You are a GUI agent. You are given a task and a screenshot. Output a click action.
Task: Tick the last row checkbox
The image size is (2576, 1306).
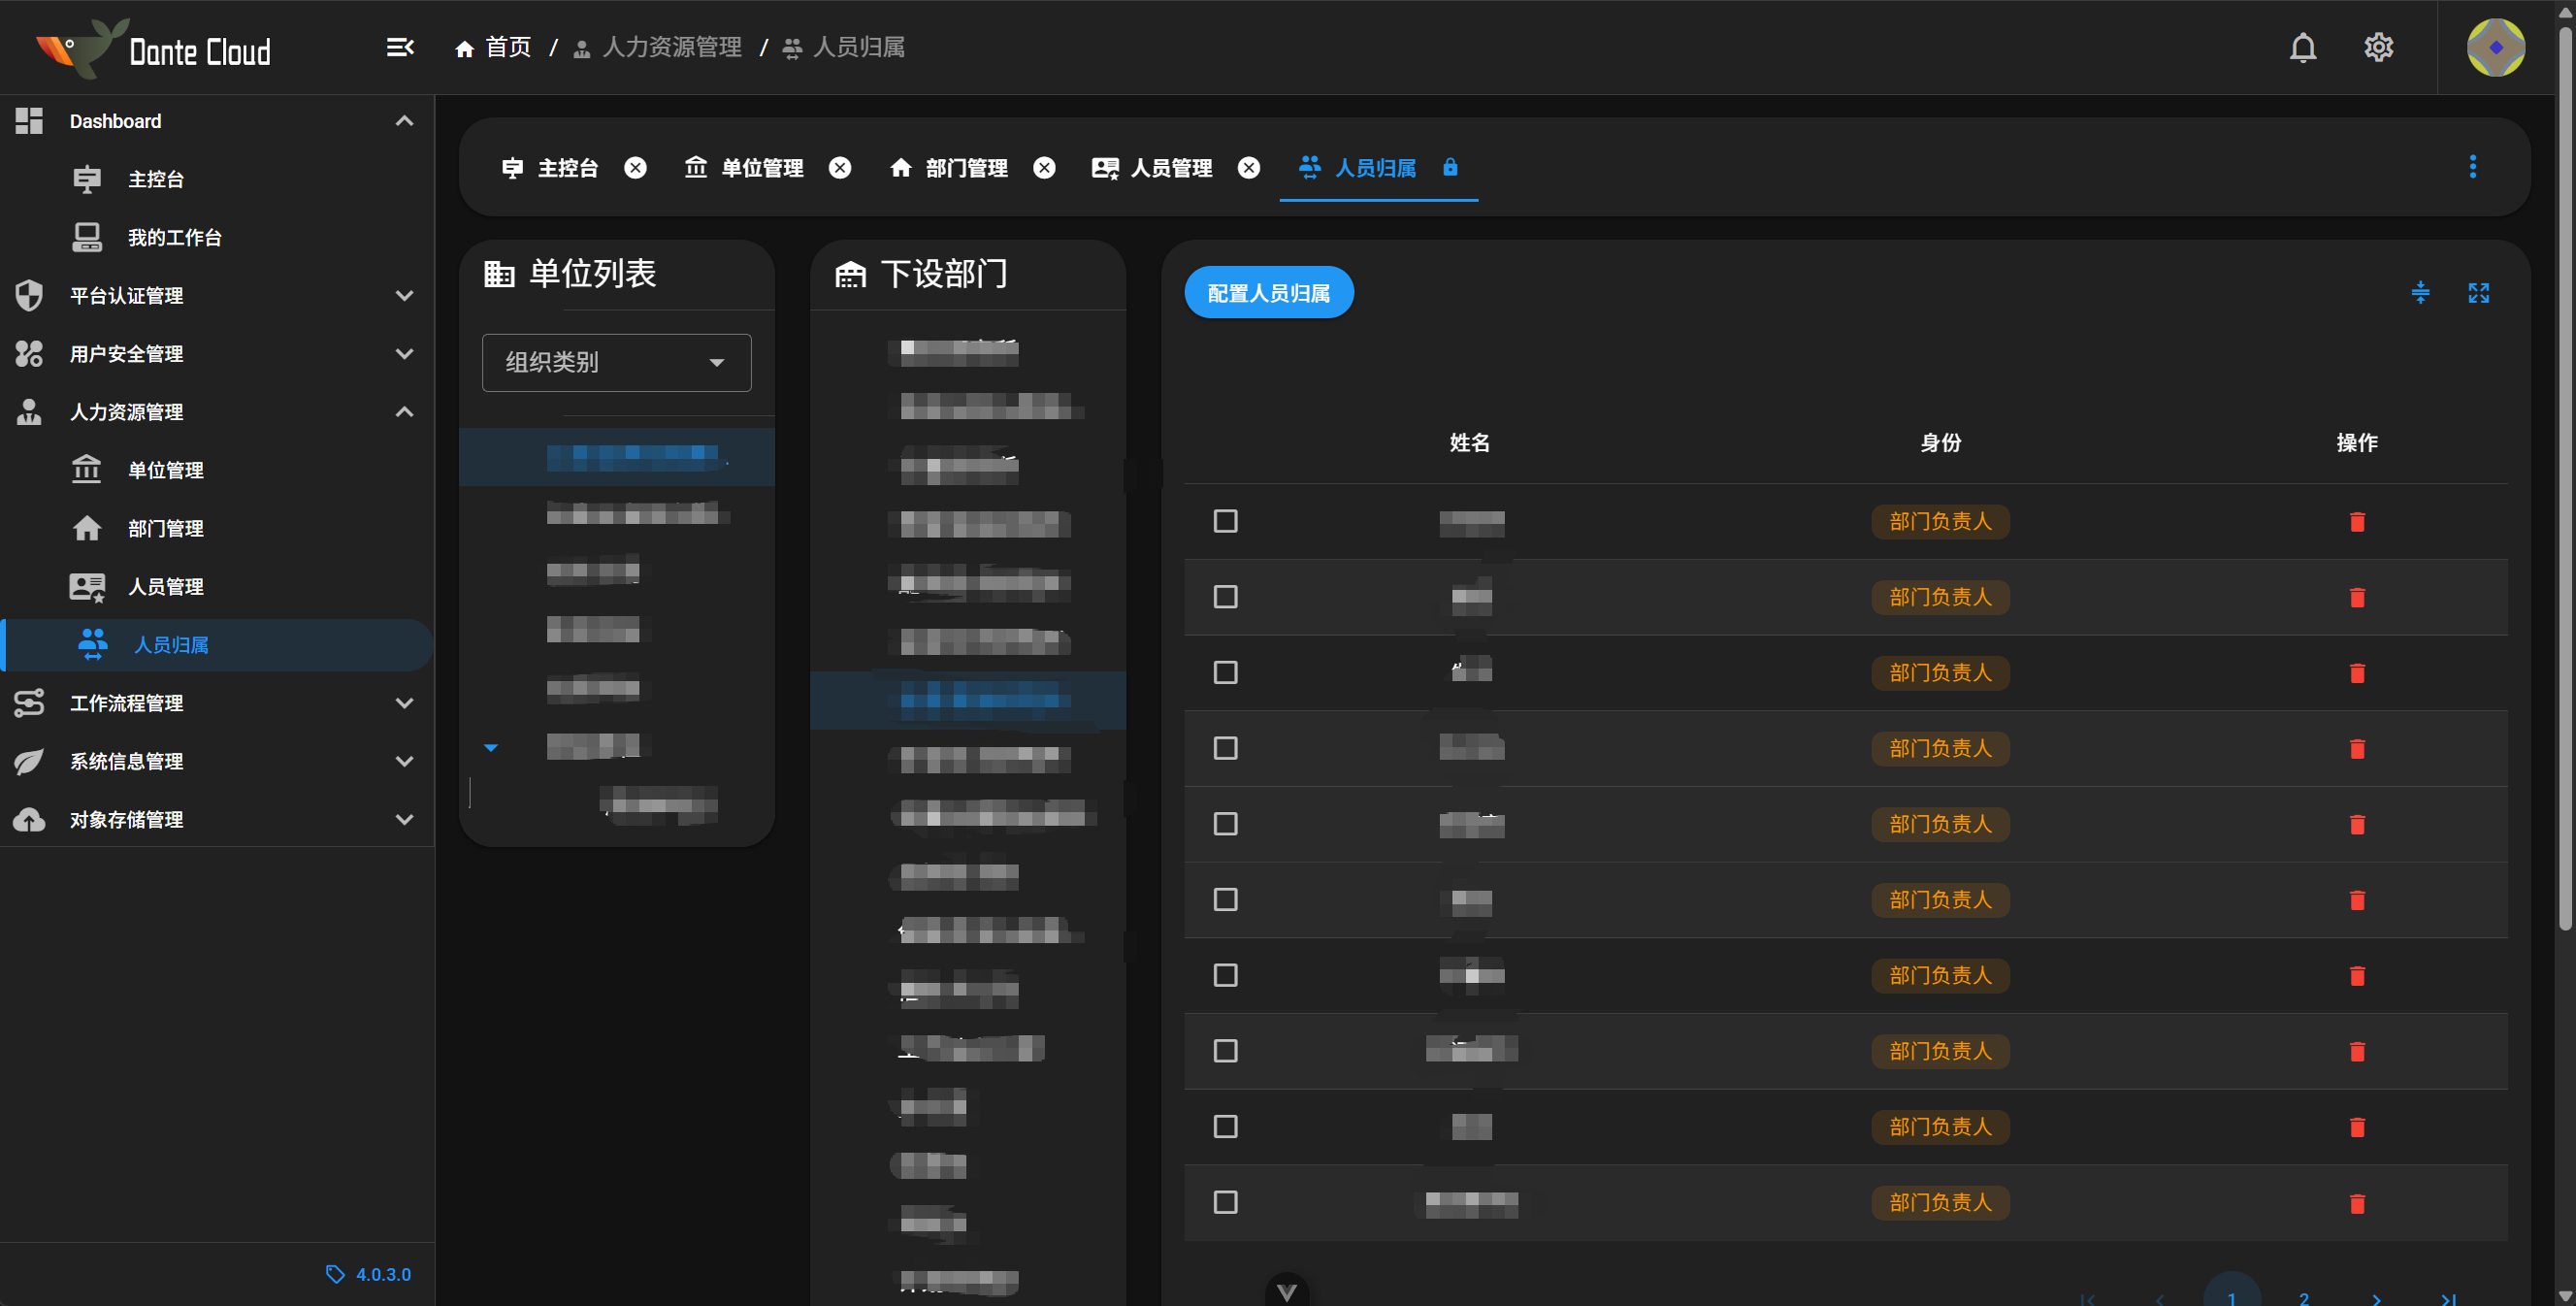click(x=1225, y=1202)
